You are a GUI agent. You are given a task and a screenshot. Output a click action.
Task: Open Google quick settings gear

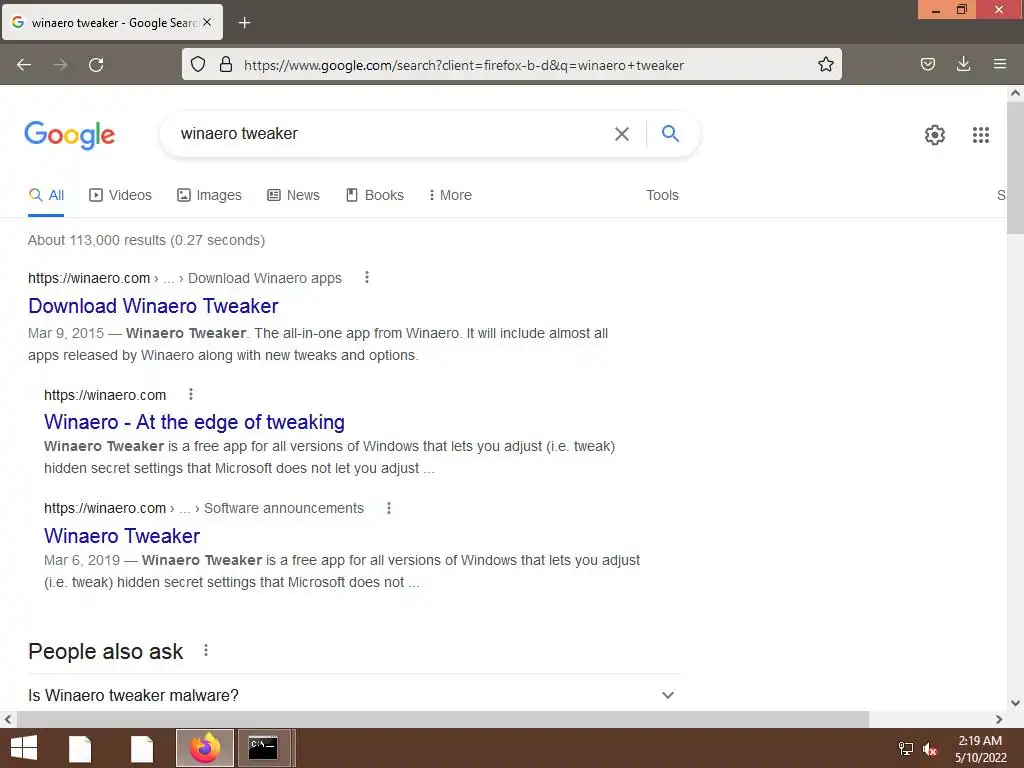point(935,135)
